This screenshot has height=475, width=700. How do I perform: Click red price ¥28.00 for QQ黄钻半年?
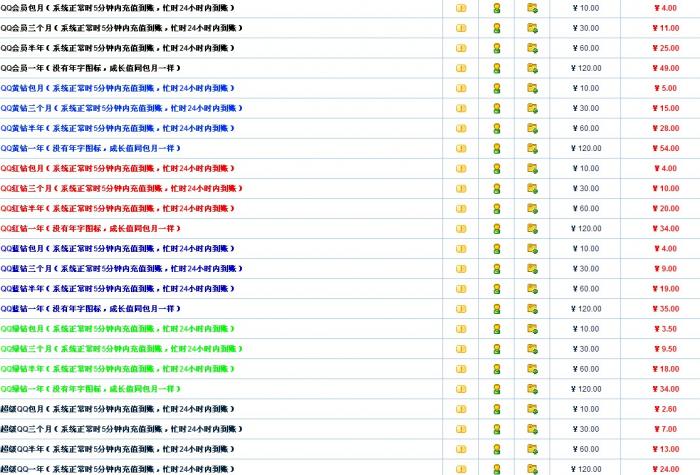tap(666, 129)
